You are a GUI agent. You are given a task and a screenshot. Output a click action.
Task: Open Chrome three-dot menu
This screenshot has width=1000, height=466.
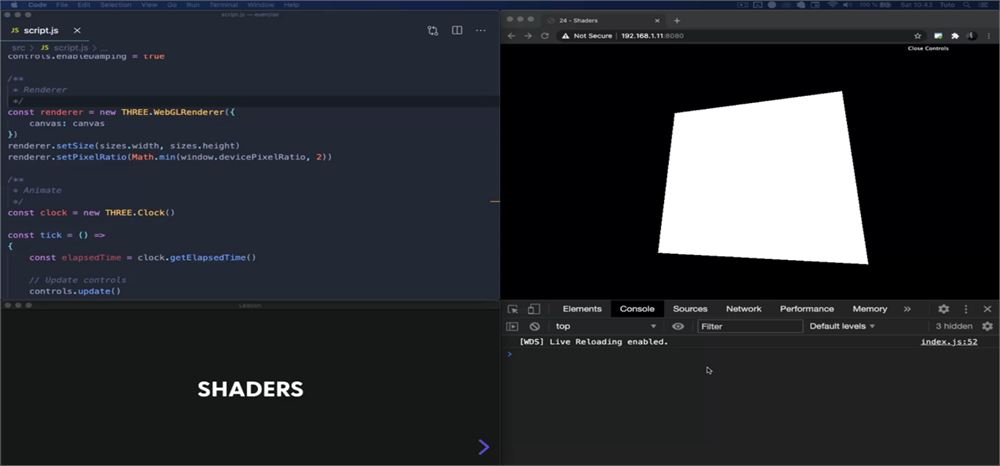989,36
